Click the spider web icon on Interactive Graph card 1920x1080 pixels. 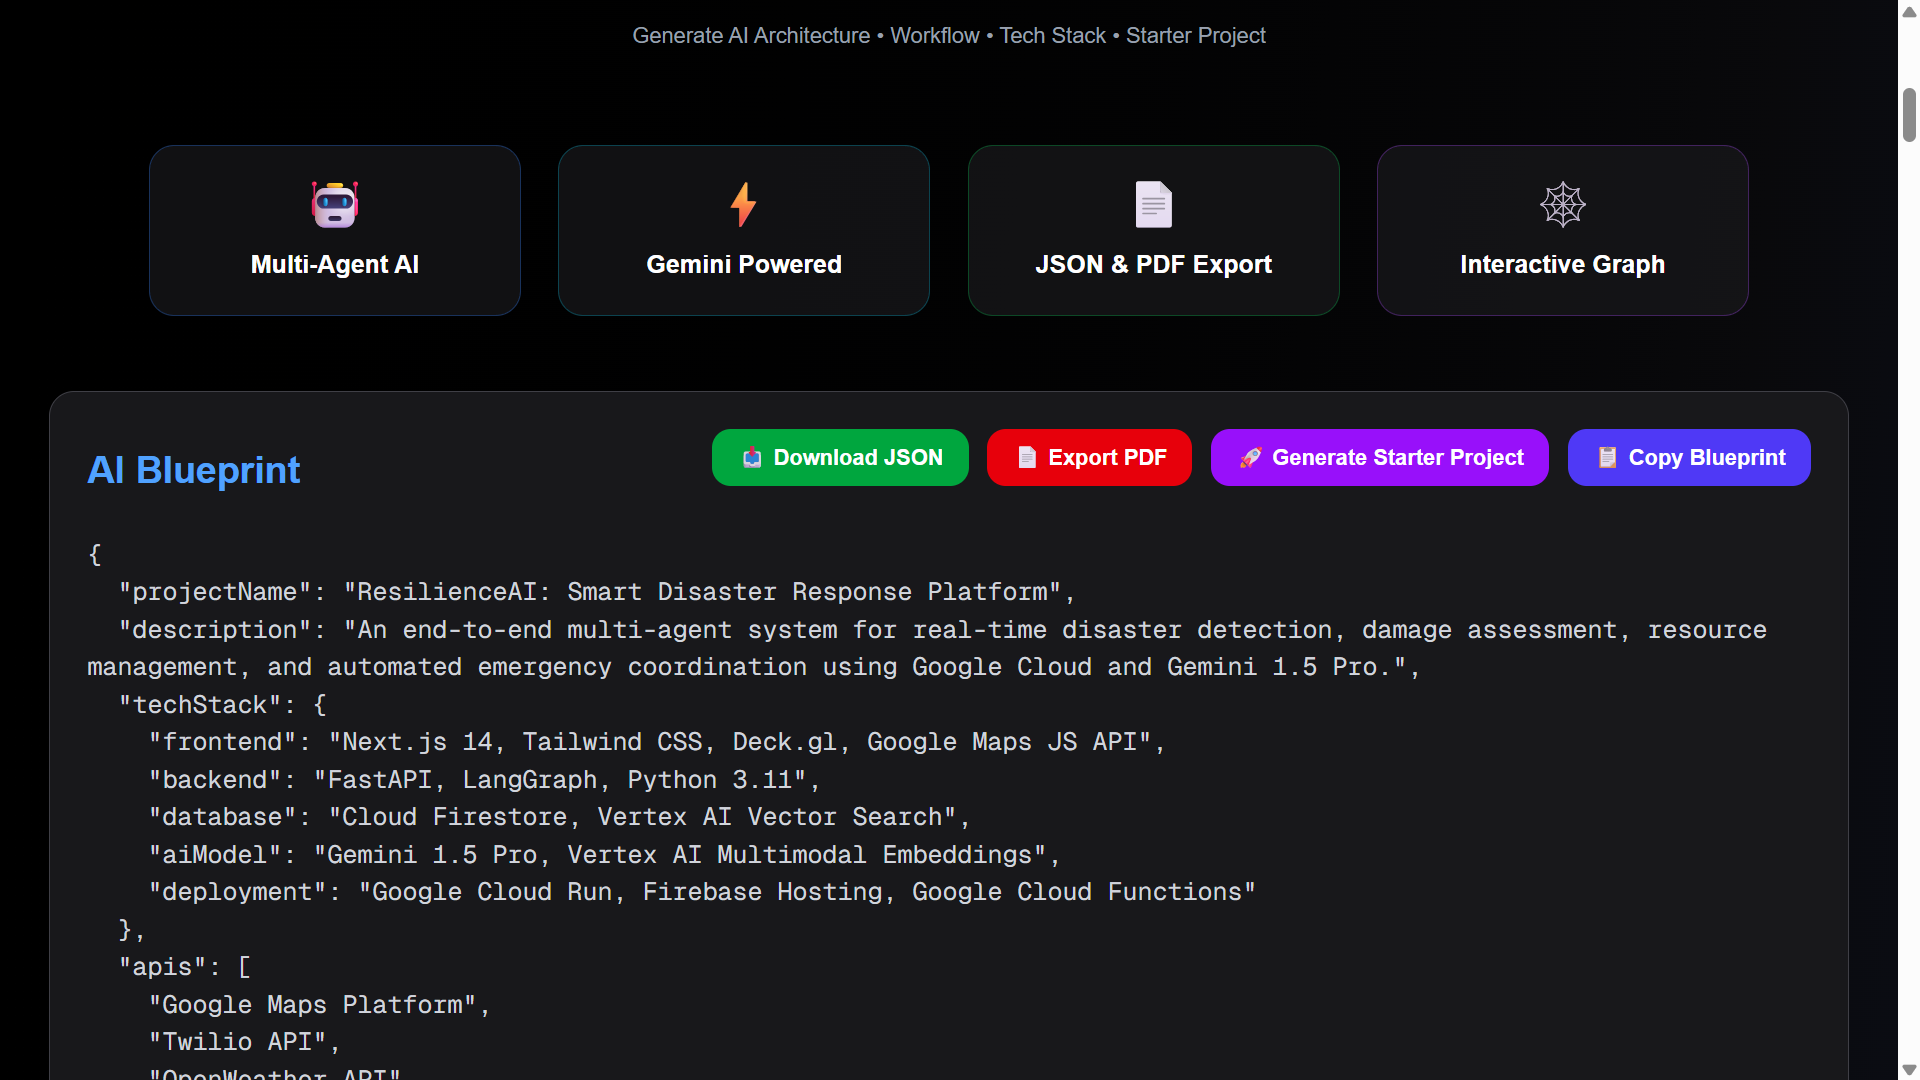(x=1563, y=205)
